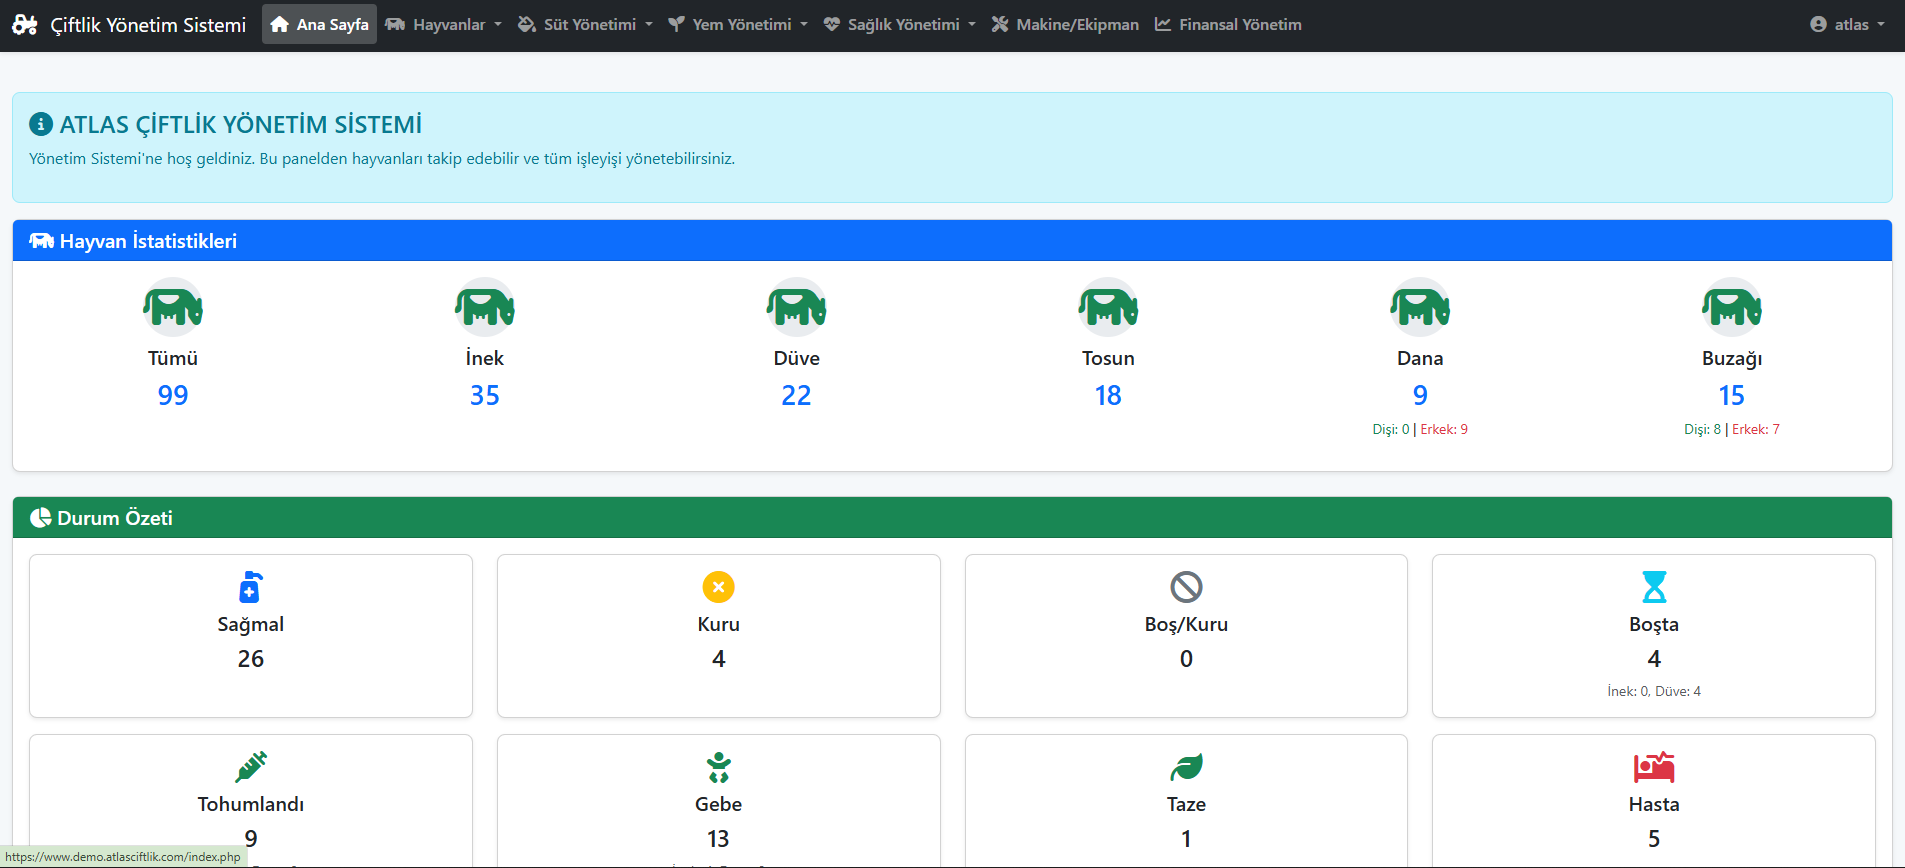Go to the Ana Sayfa tab
The width and height of the screenshot is (1905, 868).
tap(319, 24)
